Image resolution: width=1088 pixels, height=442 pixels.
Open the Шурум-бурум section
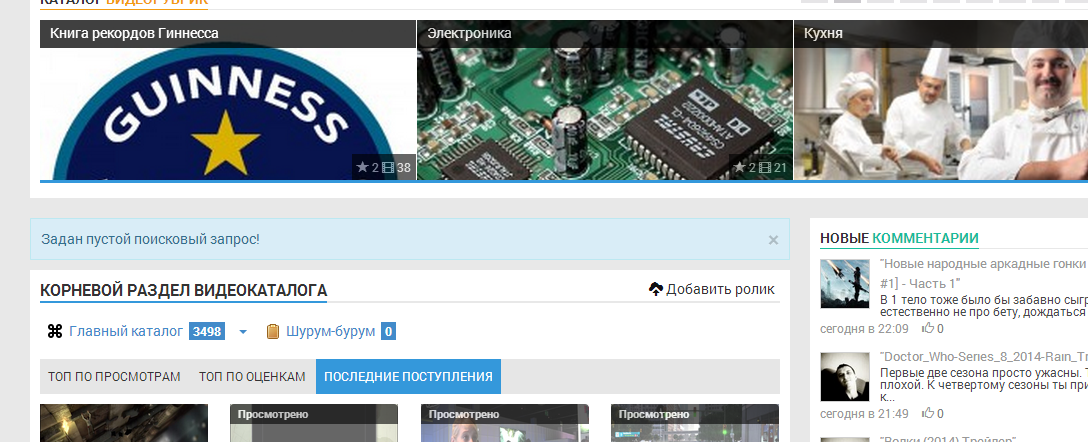(330, 332)
